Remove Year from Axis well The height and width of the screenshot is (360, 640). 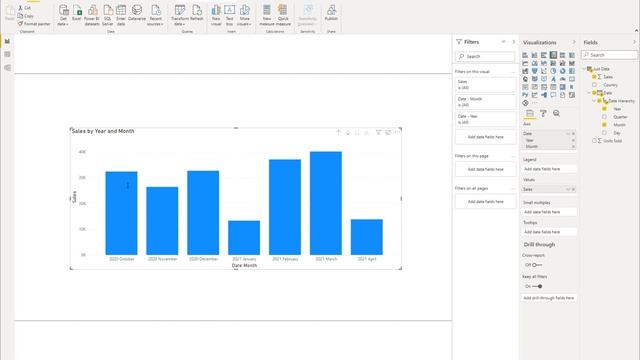(573, 140)
